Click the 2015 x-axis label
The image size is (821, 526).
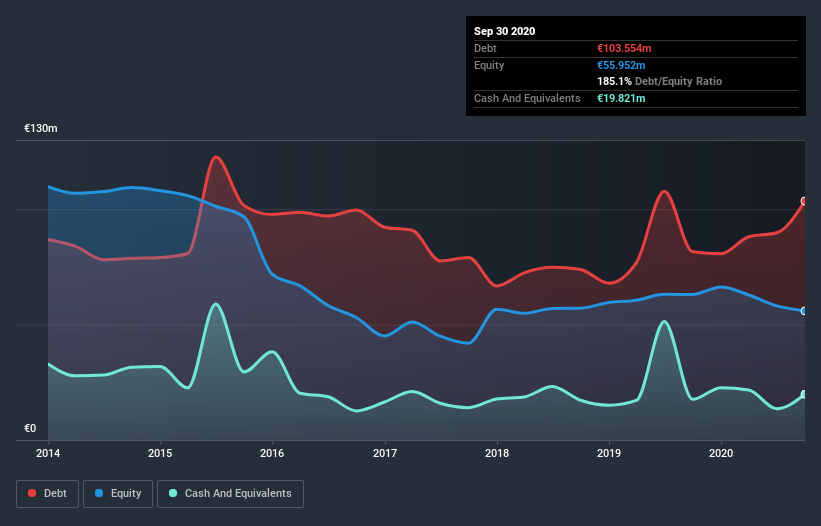(160, 453)
